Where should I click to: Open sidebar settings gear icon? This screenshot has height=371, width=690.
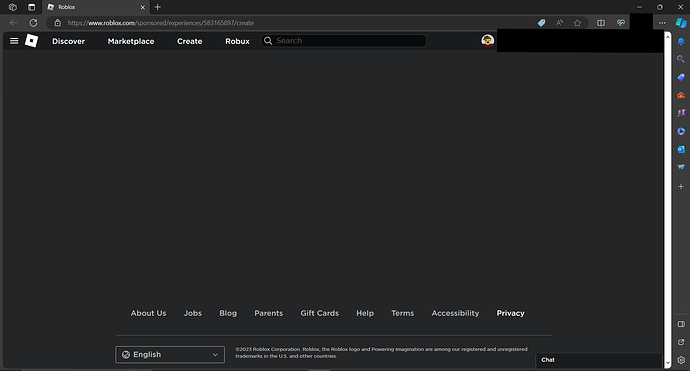click(x=681, y=360)
